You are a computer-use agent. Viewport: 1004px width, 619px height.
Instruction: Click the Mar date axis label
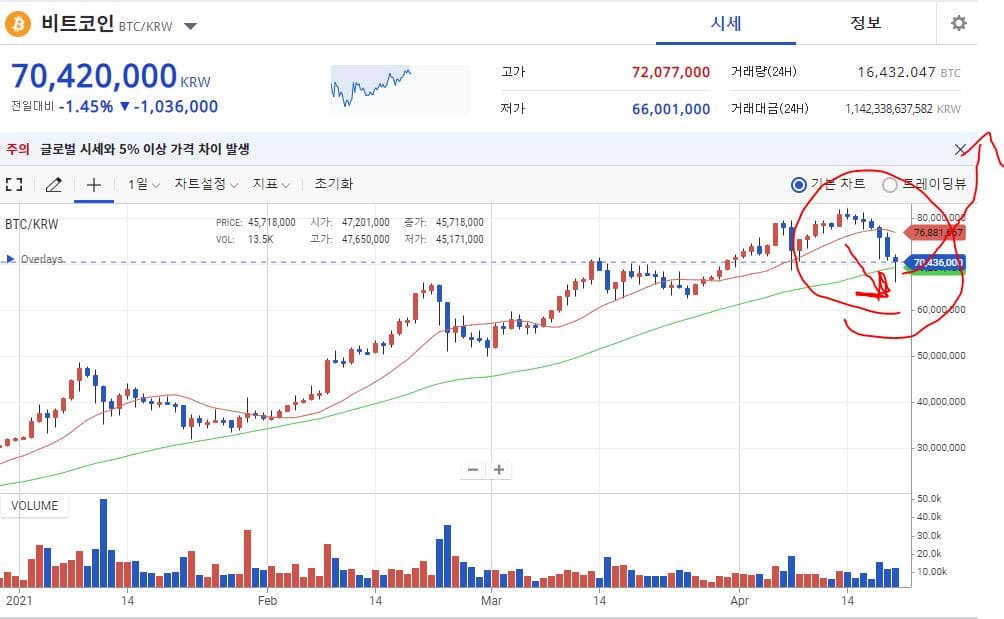coord(491,600)
